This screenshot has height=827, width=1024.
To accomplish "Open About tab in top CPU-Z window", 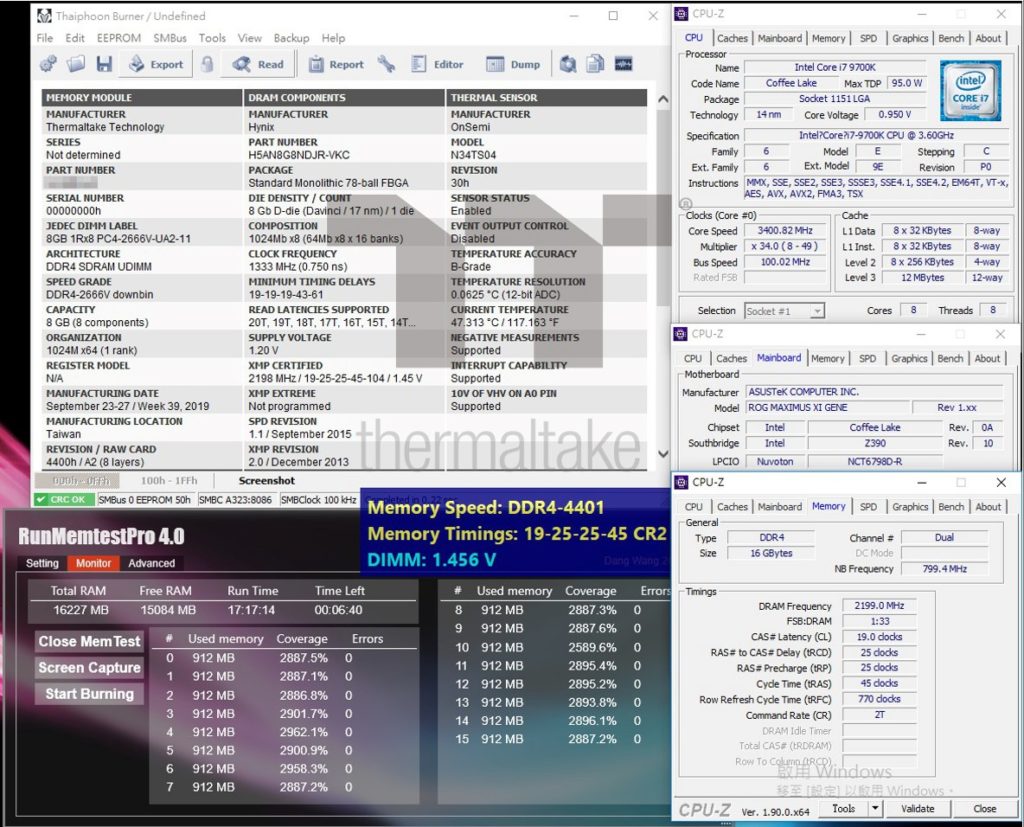I will 988,39.
